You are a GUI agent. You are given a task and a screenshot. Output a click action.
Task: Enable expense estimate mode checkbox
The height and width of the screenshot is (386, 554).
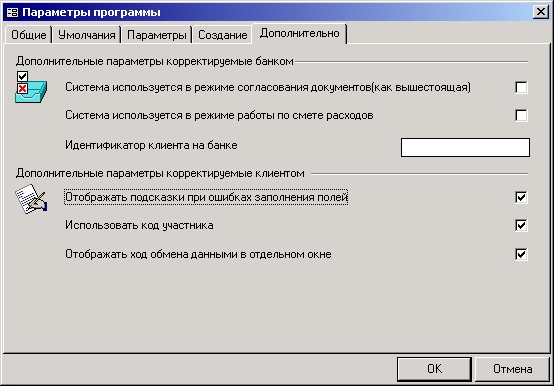coord(521,115)
